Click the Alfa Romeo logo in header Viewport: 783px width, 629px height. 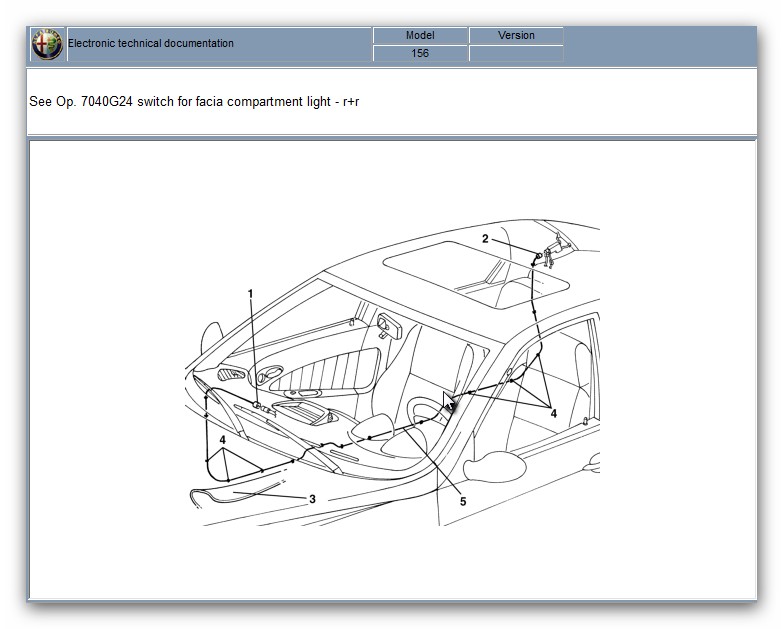click(47, 44)
